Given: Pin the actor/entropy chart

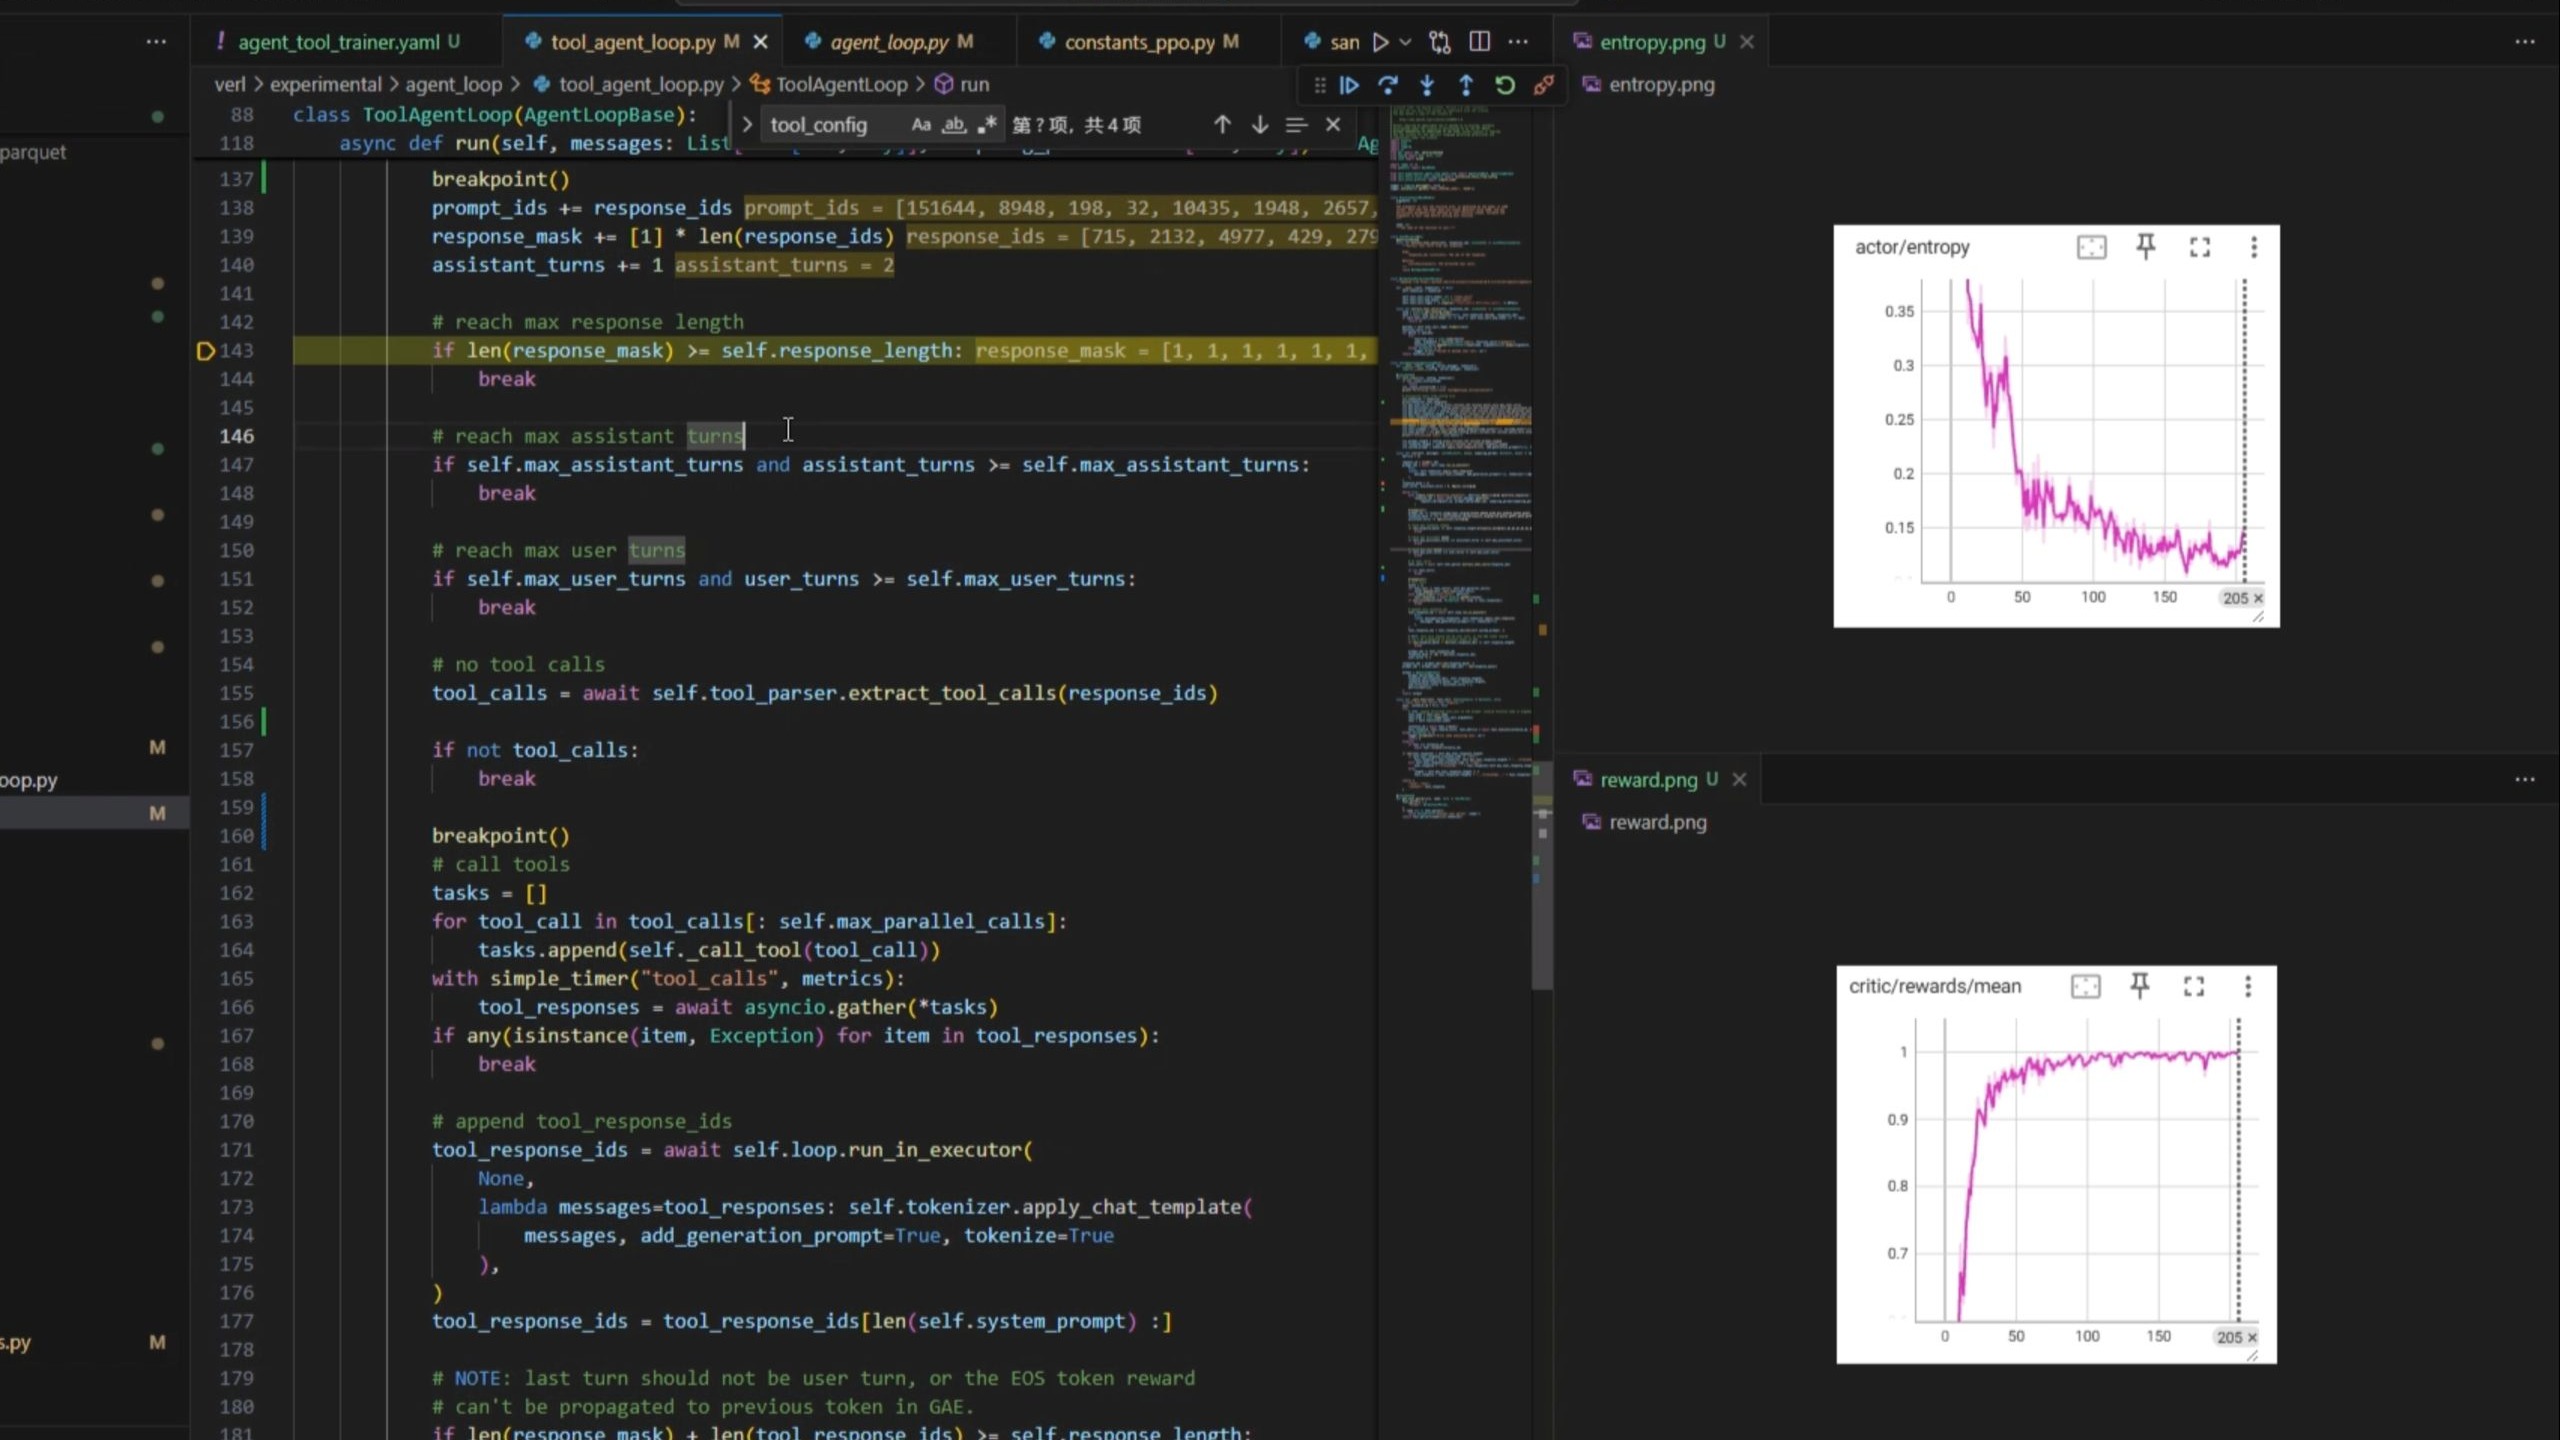Looking at the screenshot, I should coord(2146,246).
